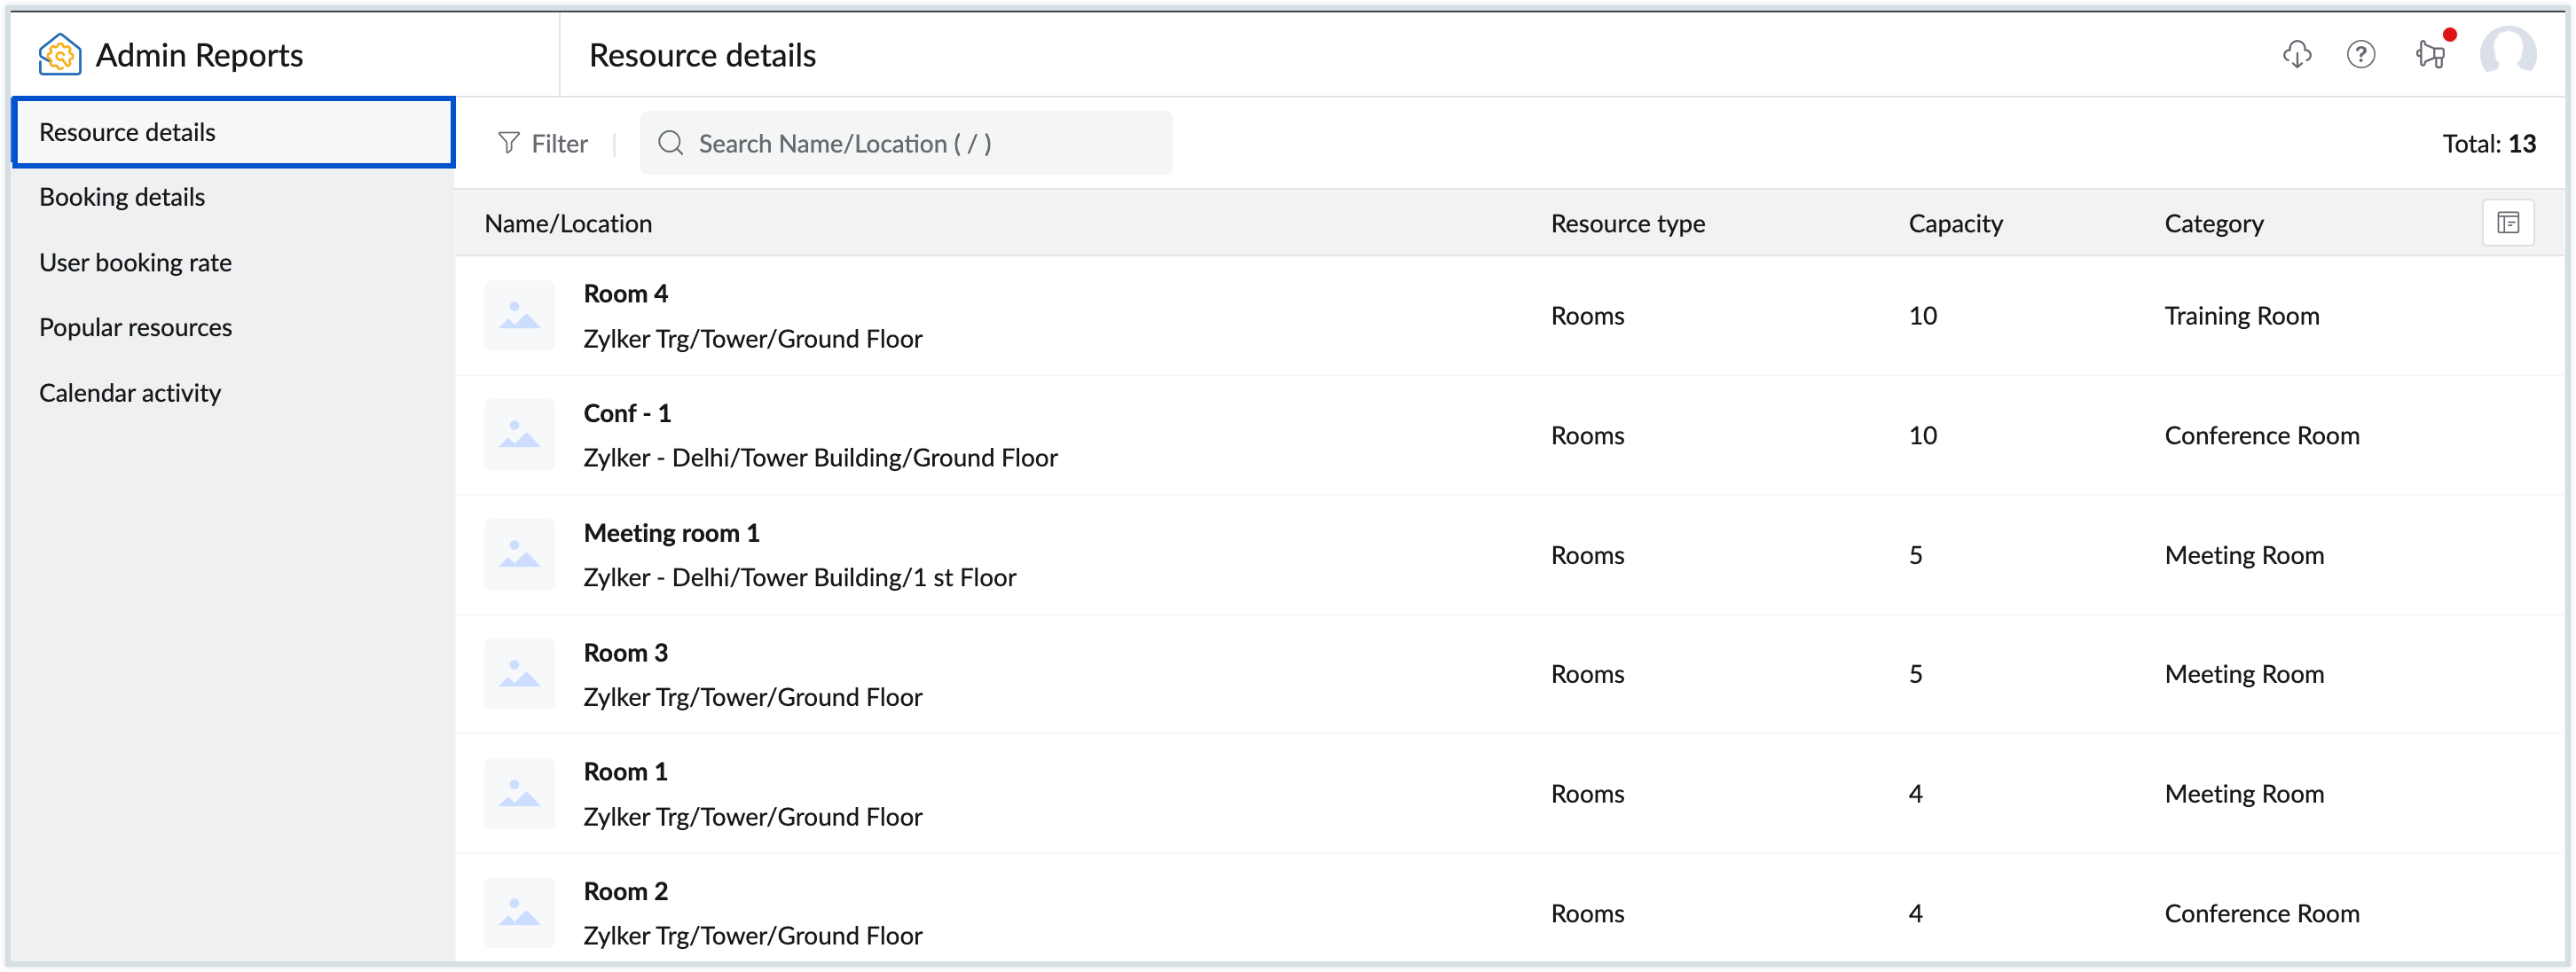Viewport: 2576px width, 972px height.
Task: Open Meeting room 1 resource name
Action: point(671,533)
